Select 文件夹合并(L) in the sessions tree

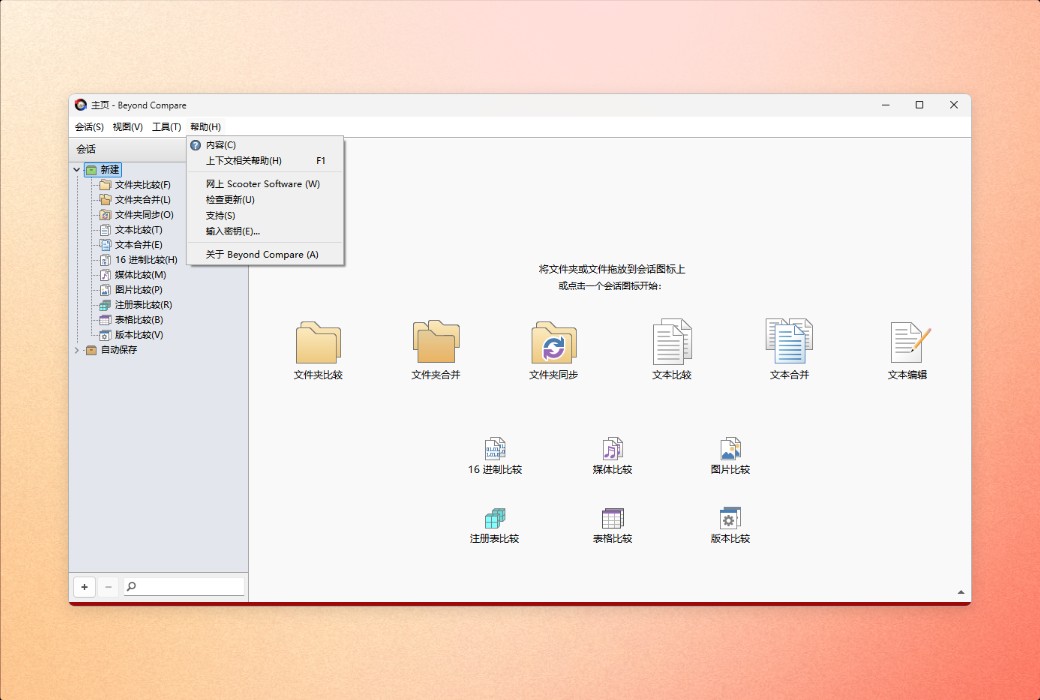[x=142, y=200]
